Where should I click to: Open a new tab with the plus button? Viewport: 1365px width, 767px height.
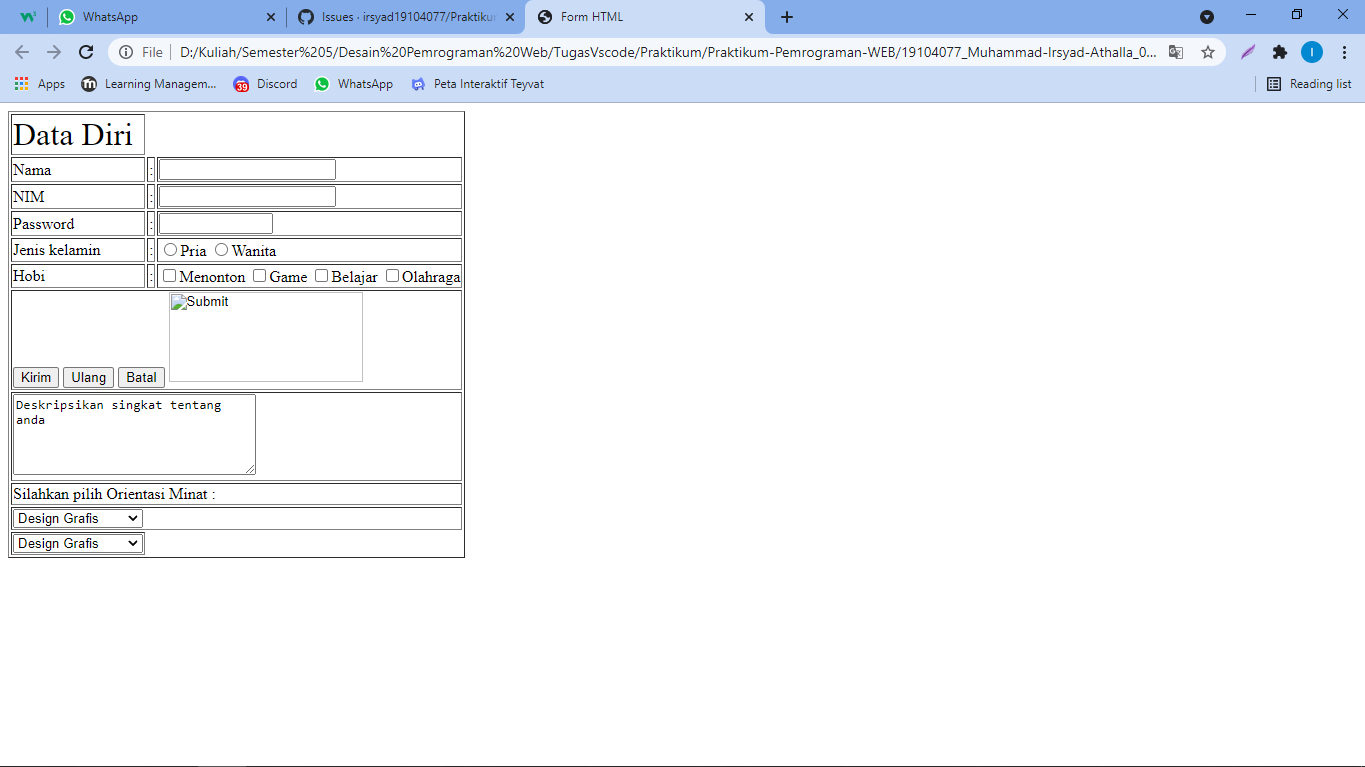pyautogui.click(x=787, y=17)
